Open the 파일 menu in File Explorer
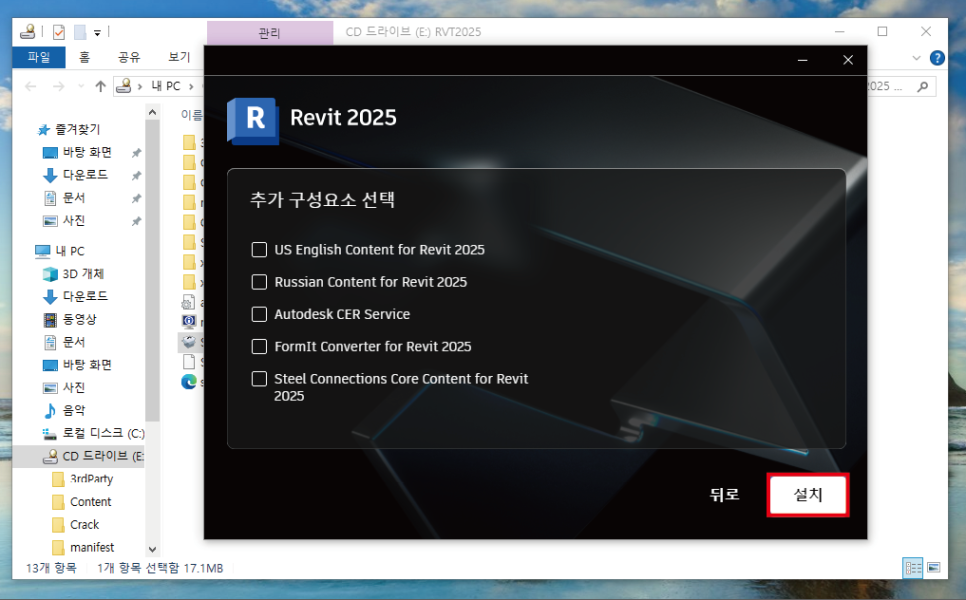This screenshot has height=600, width=966. coord(39,57)
